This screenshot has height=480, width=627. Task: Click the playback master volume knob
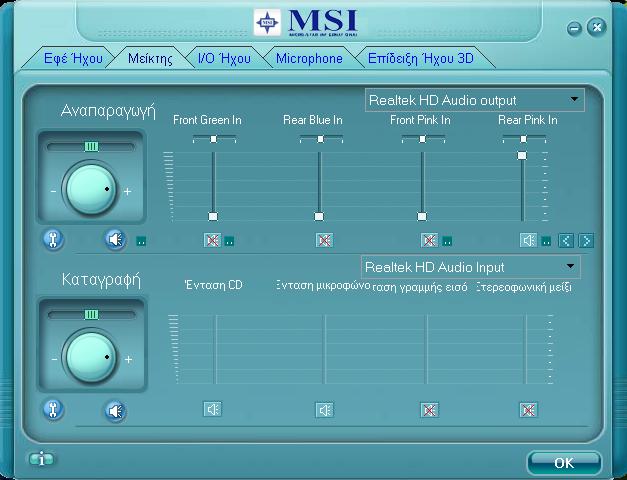(x=91, y=190)
